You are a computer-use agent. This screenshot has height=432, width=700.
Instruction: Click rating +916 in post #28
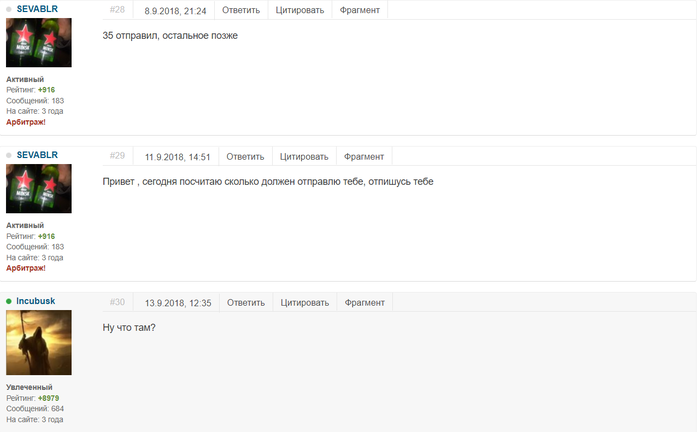pyautogui.click(x=46, y=90)
